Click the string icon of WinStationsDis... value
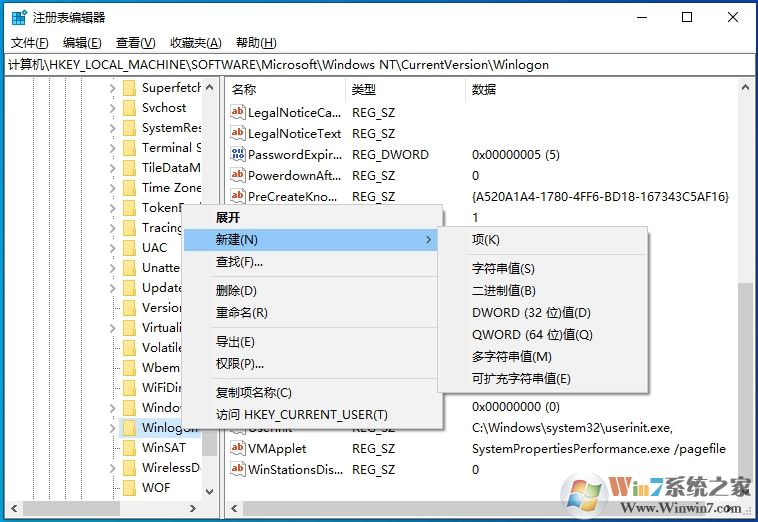The height and width of the screenshot is (522, 758). click(x=237, y=469)
